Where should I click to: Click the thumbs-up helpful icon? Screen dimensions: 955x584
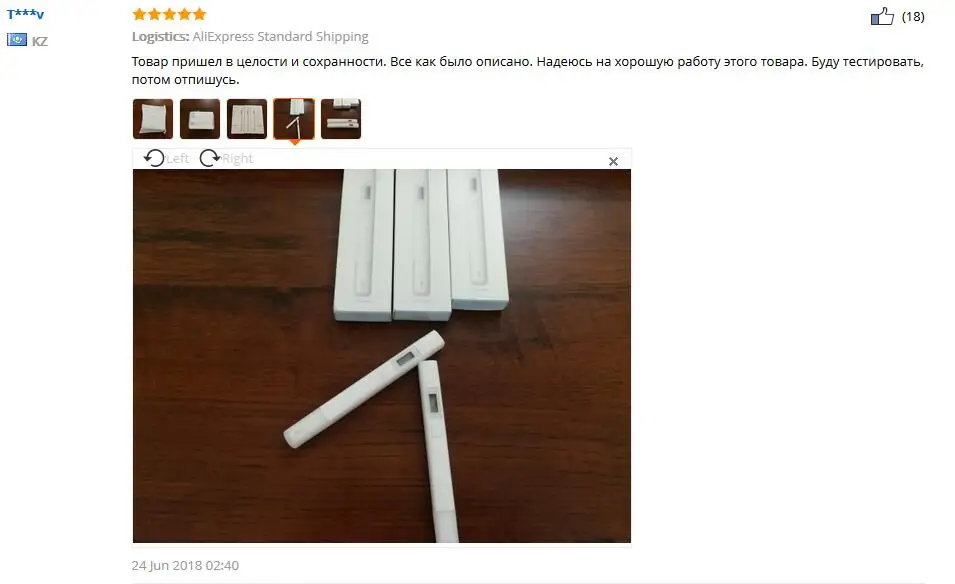coord(882,16)
